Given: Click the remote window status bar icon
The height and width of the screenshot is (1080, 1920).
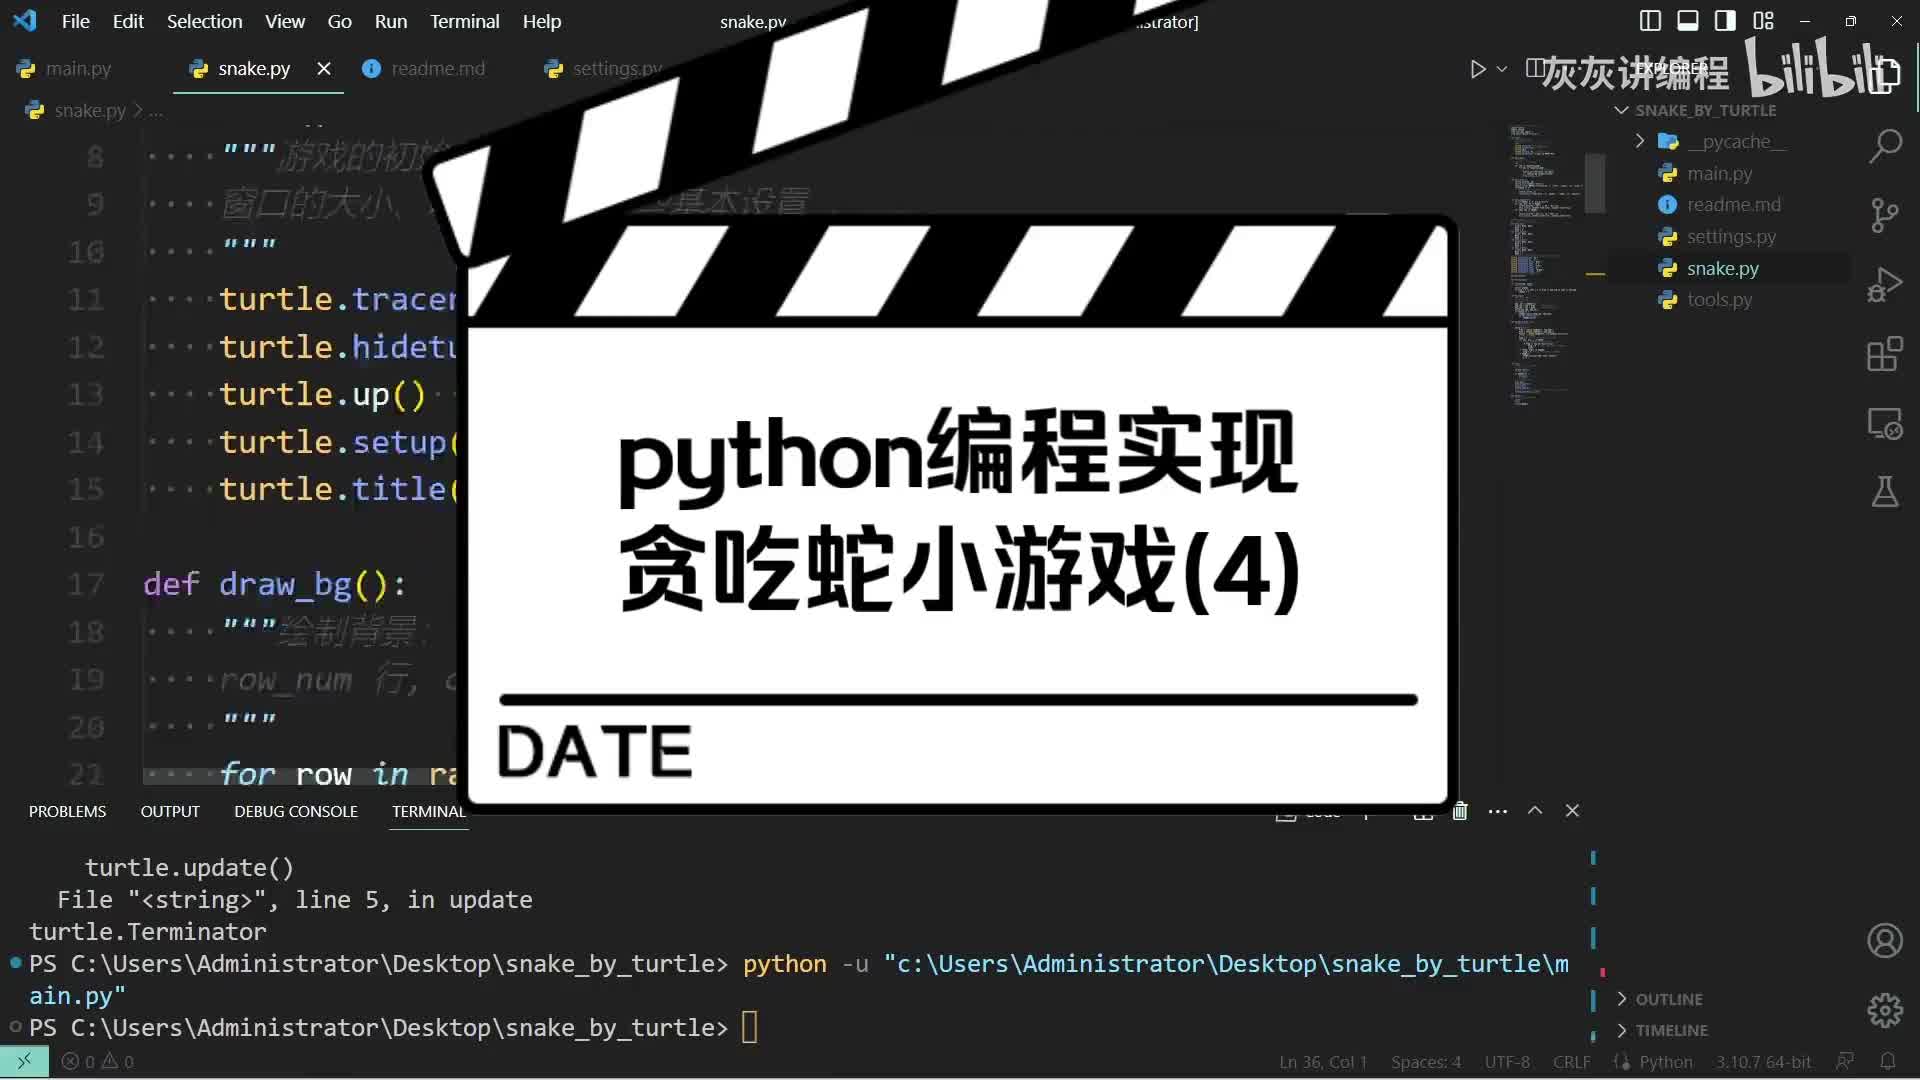Looking at the screenshot, I should coord(24,1061).
